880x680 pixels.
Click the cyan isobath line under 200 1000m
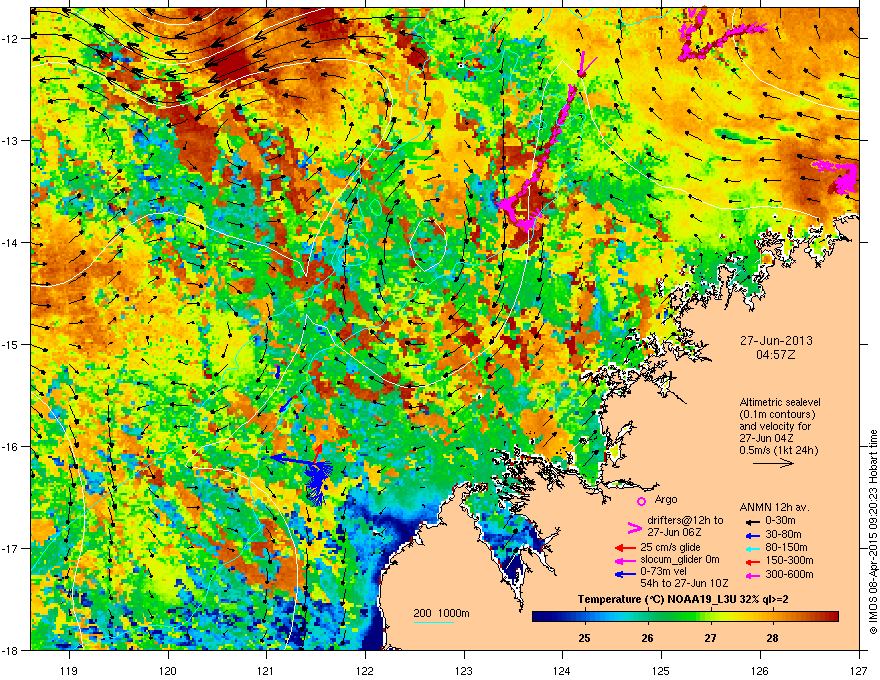[434, 622]
